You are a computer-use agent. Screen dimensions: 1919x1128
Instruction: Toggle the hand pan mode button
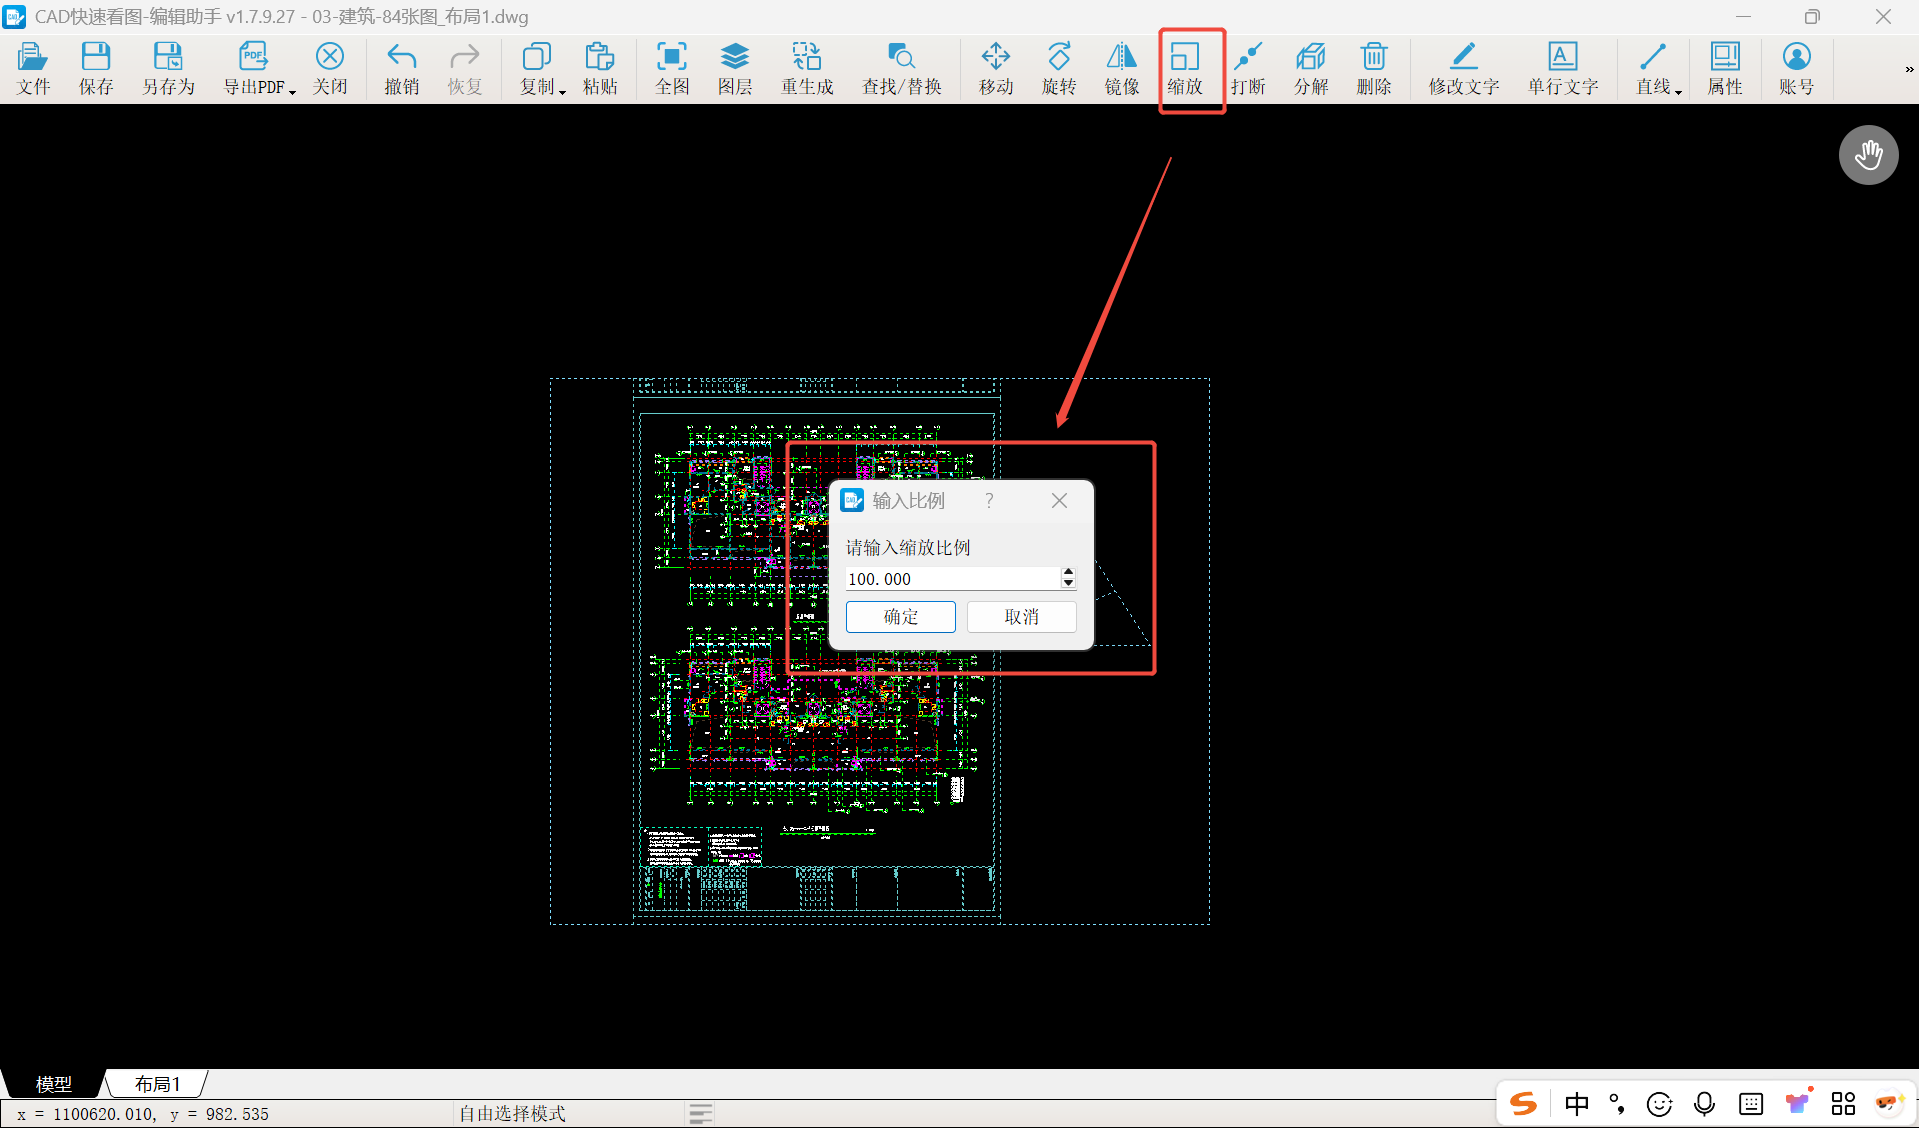click(1868, 155)
